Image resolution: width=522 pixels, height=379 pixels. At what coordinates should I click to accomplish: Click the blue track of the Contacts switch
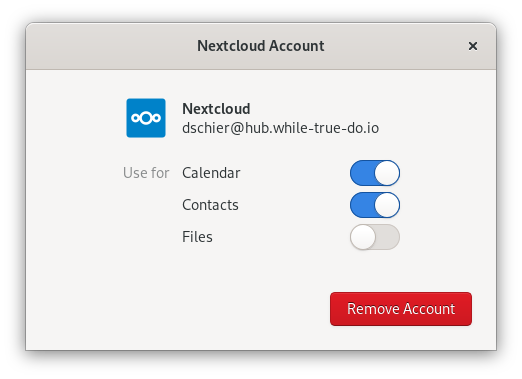362,205
